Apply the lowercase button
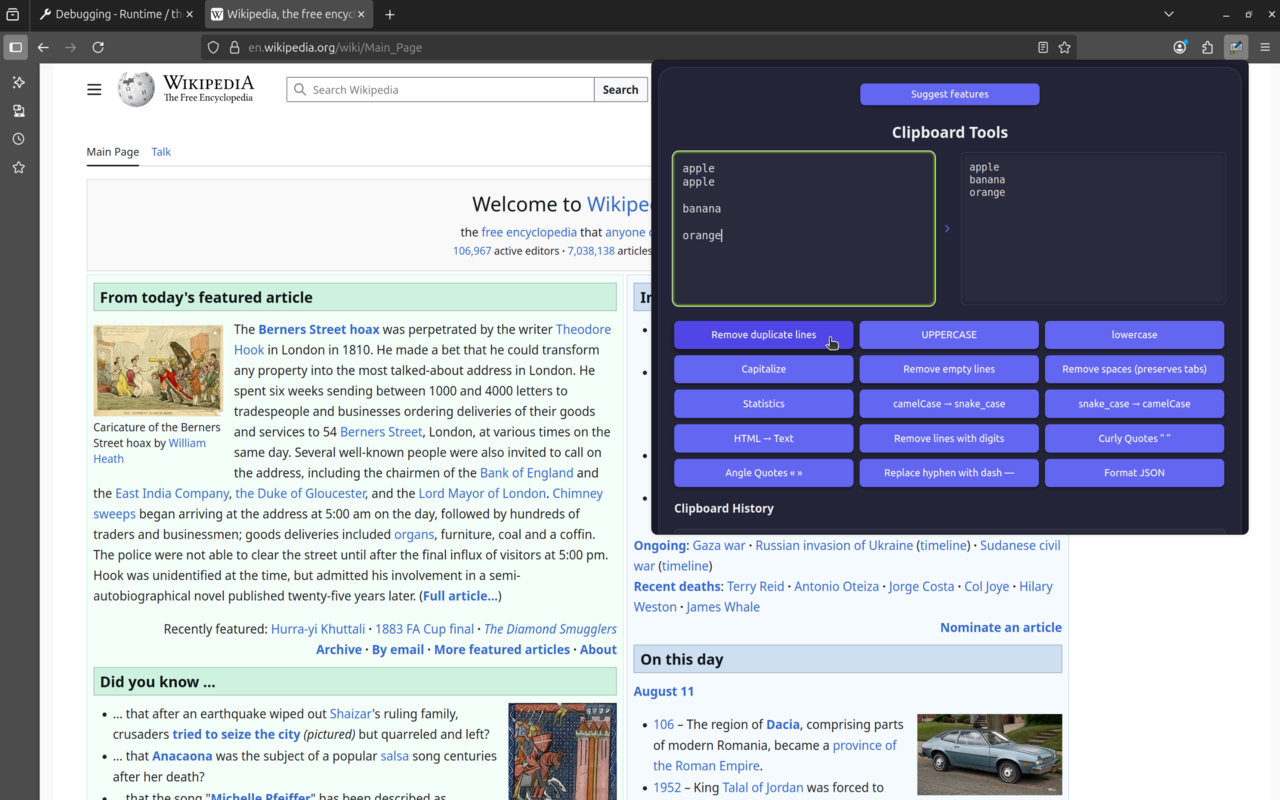 click(1134, 335)
